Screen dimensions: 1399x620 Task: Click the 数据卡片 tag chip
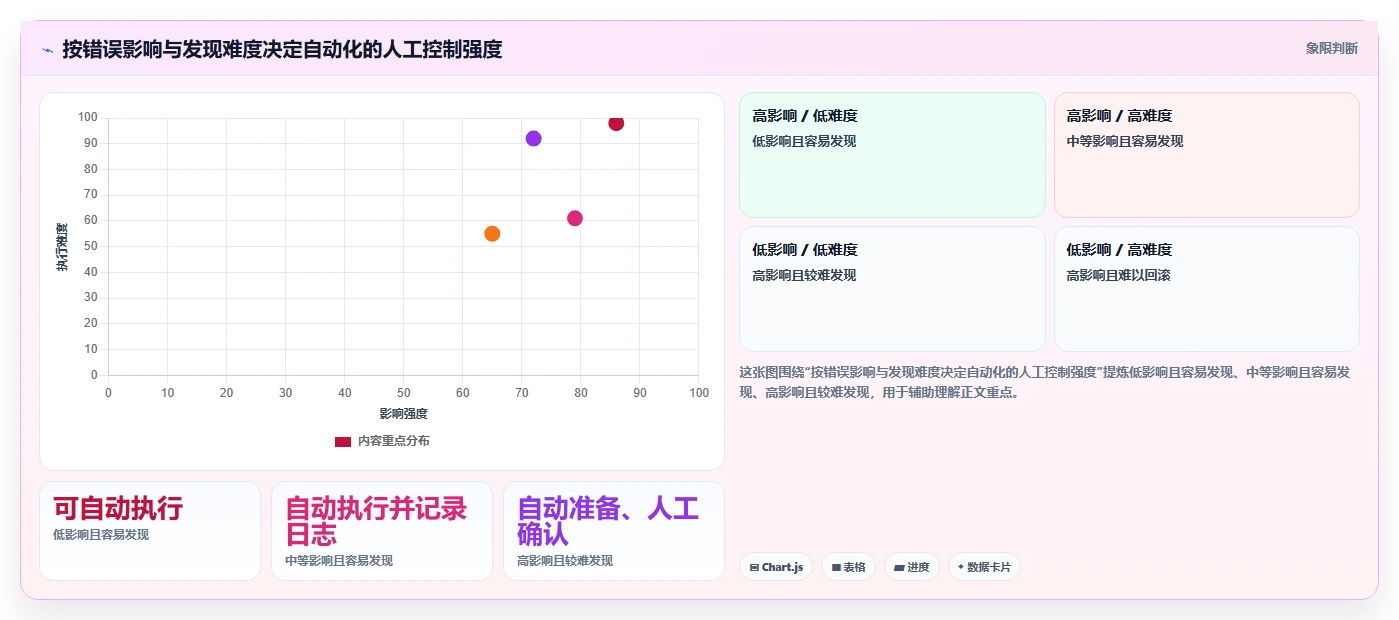click(984, 567)
